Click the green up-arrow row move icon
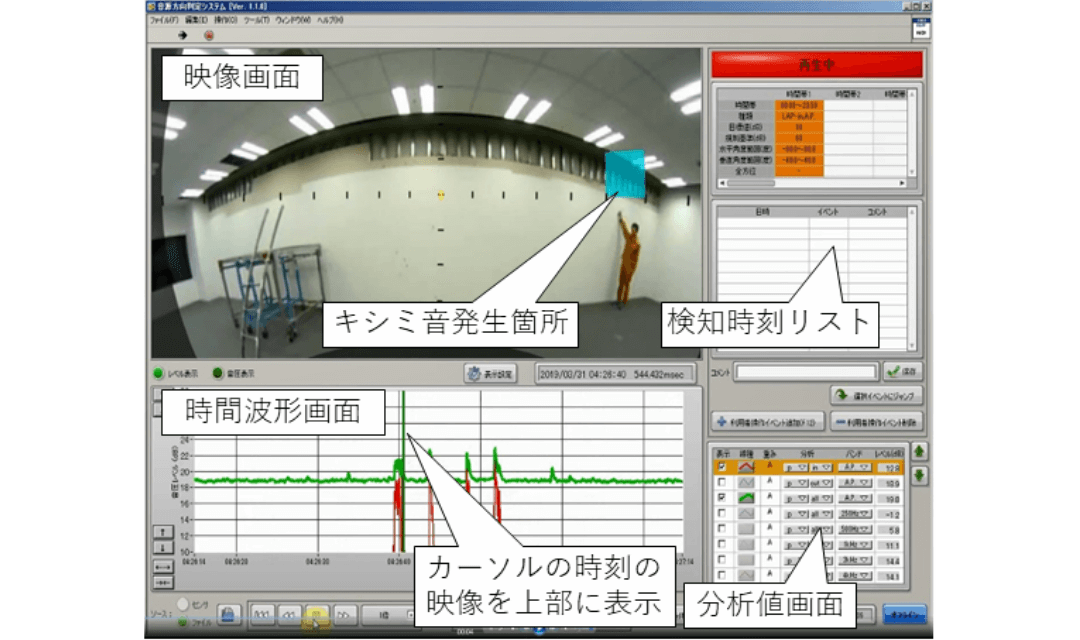Screen dimensions: 1080x640 [x=920, y=452]
